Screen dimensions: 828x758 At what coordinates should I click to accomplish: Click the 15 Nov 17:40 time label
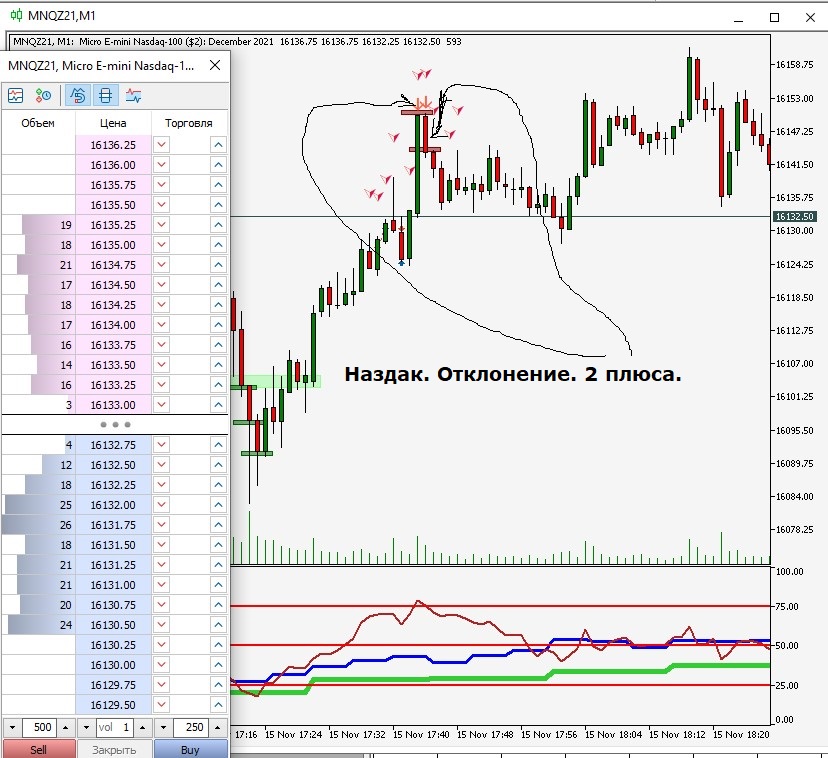tap(421, 734)
